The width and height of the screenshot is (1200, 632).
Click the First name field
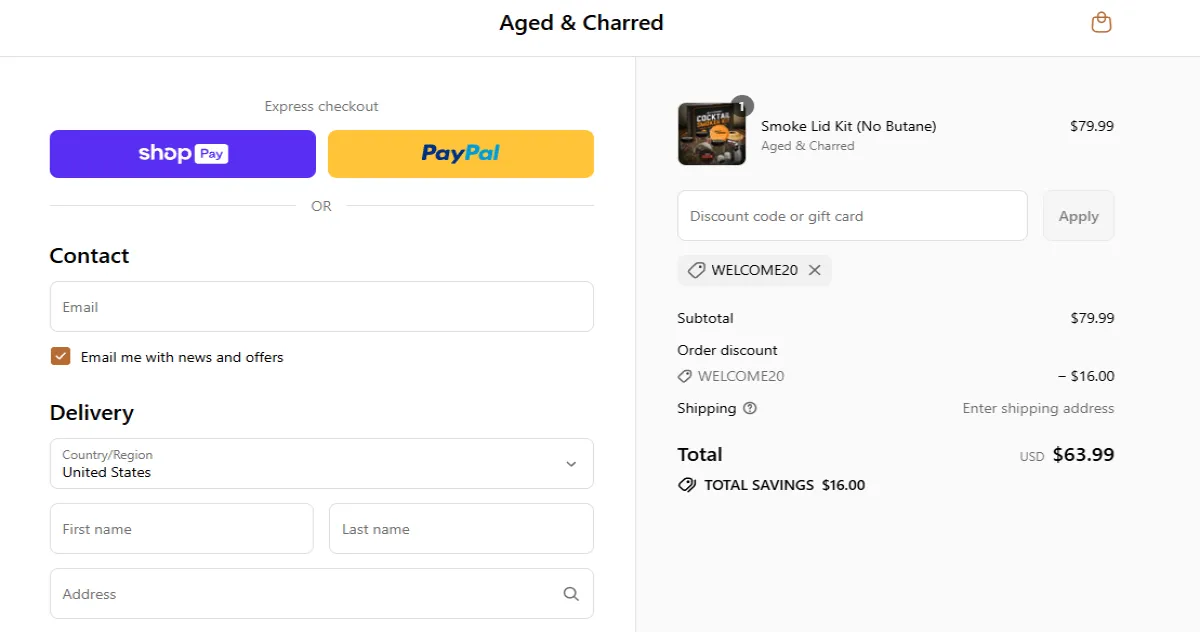click(x=181, y=528)
